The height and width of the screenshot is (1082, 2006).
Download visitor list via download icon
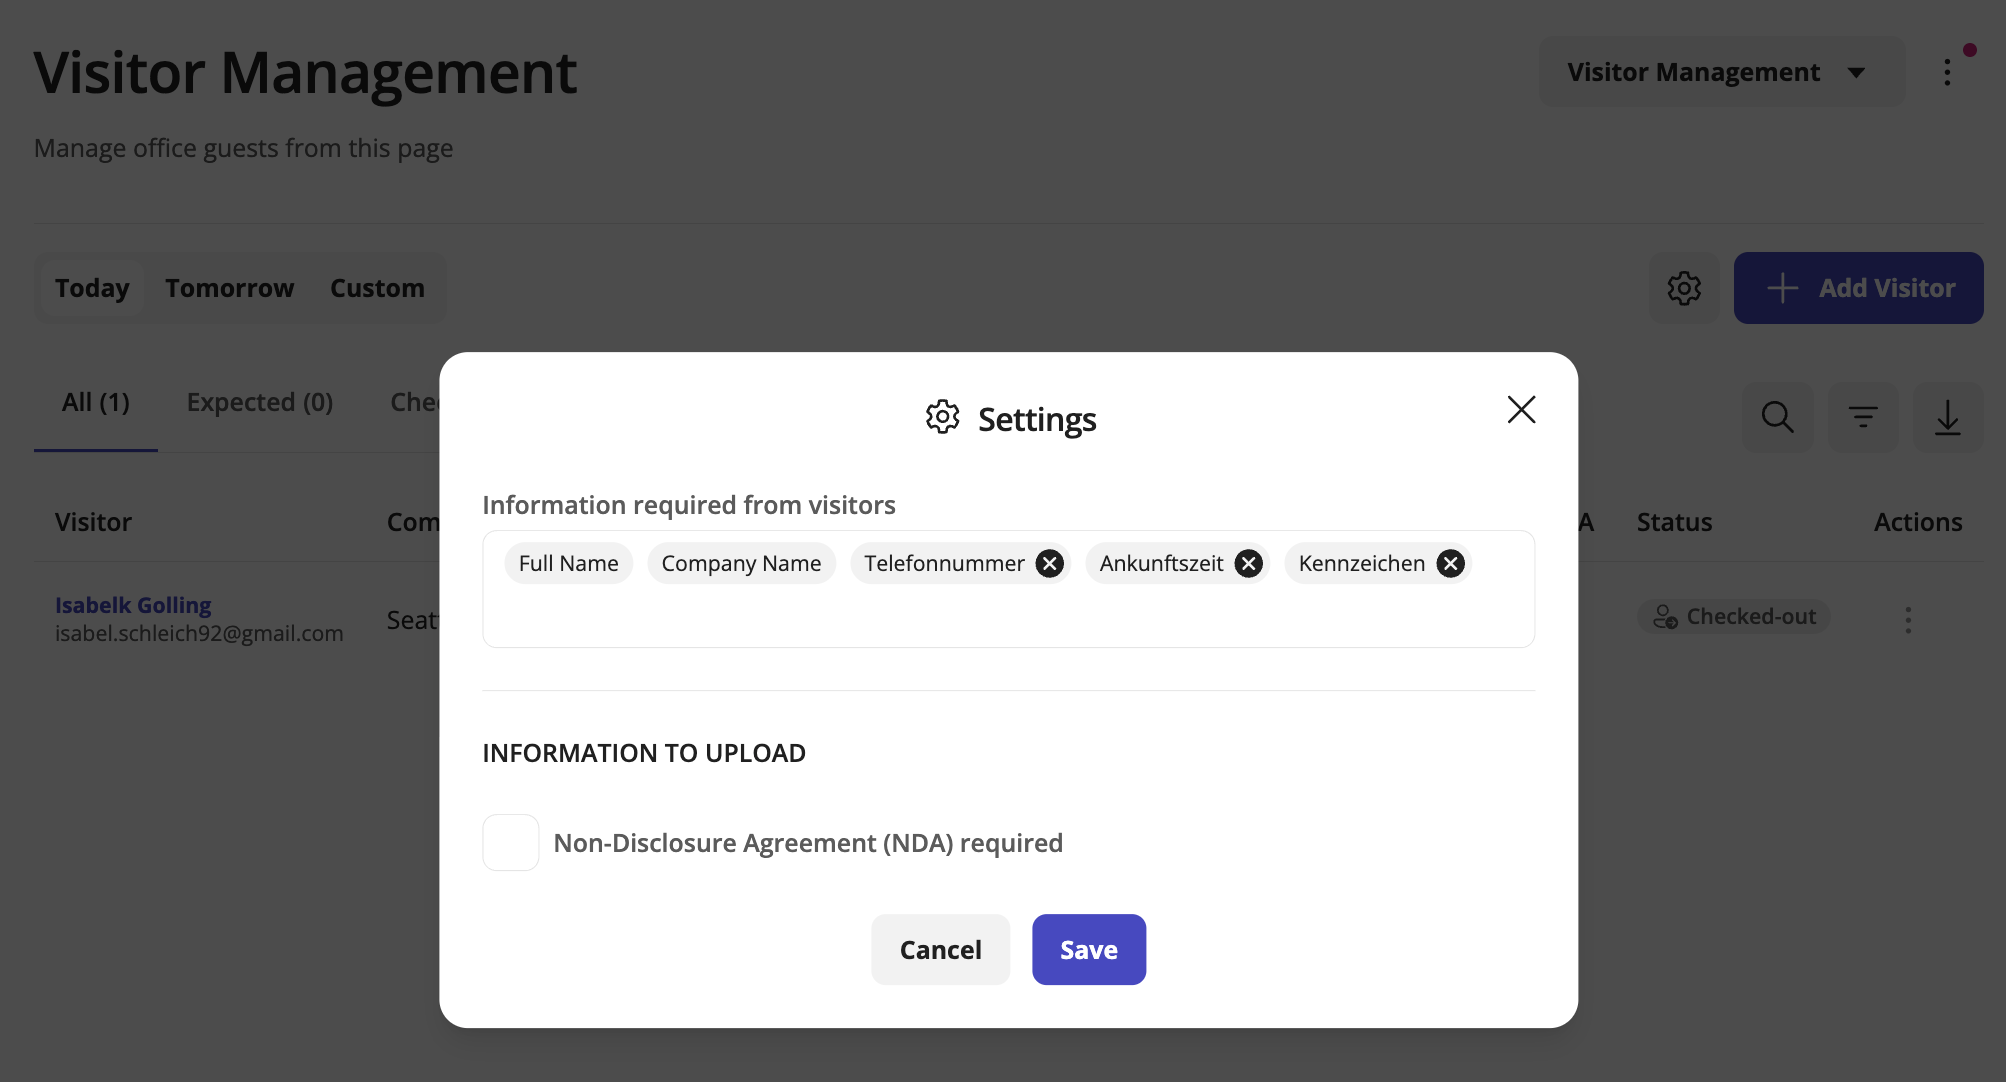click(x=1947, y=417)
